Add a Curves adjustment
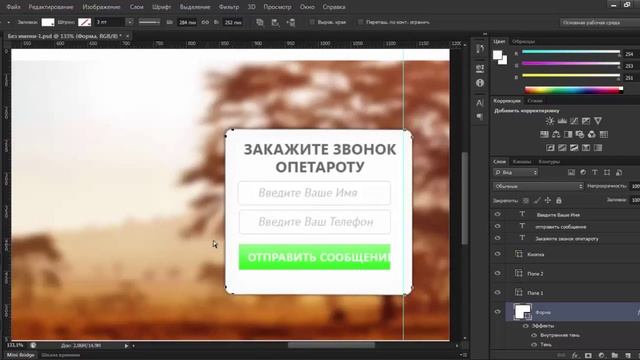Image resolution: width=640 pixels, height=360 pixels. pos(574,121)
